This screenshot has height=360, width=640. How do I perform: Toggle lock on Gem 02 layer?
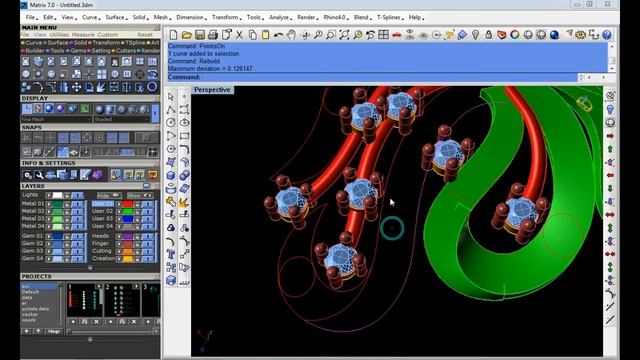coord(67,244)
